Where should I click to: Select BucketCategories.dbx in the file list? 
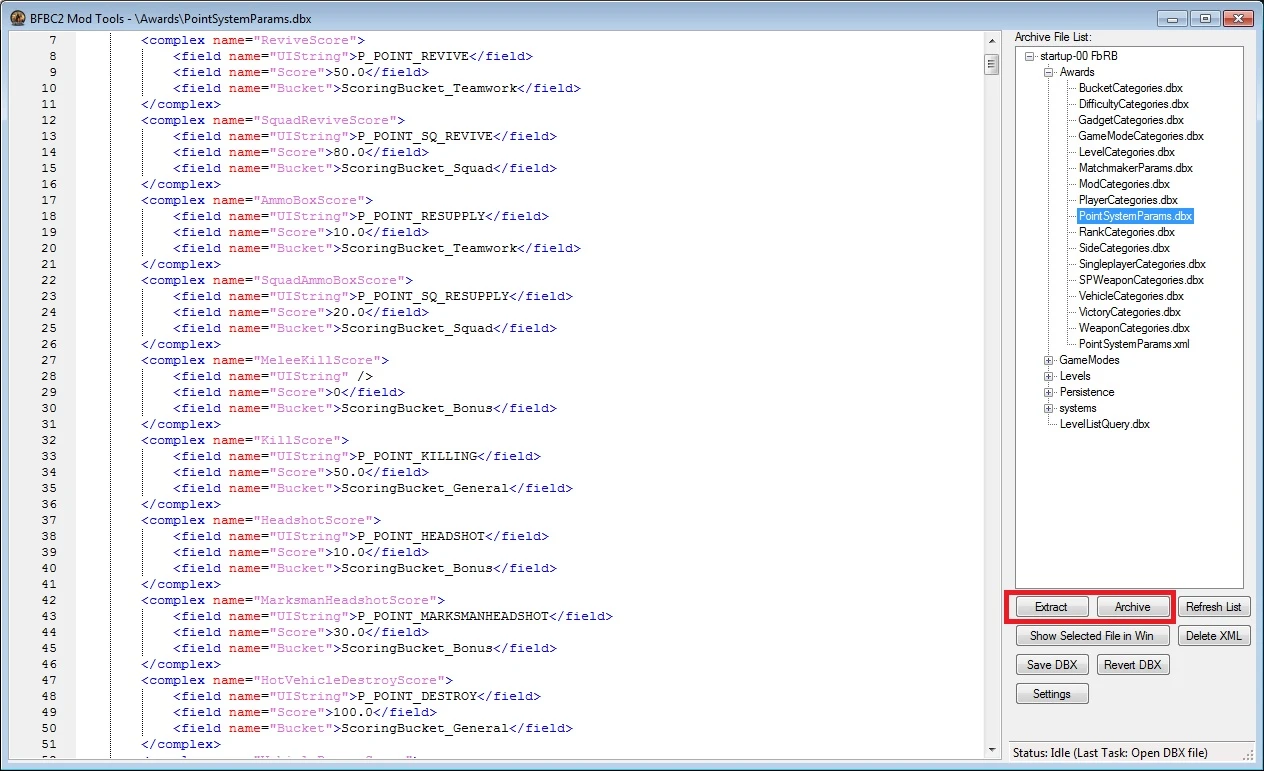click(x=1129, y=88)
